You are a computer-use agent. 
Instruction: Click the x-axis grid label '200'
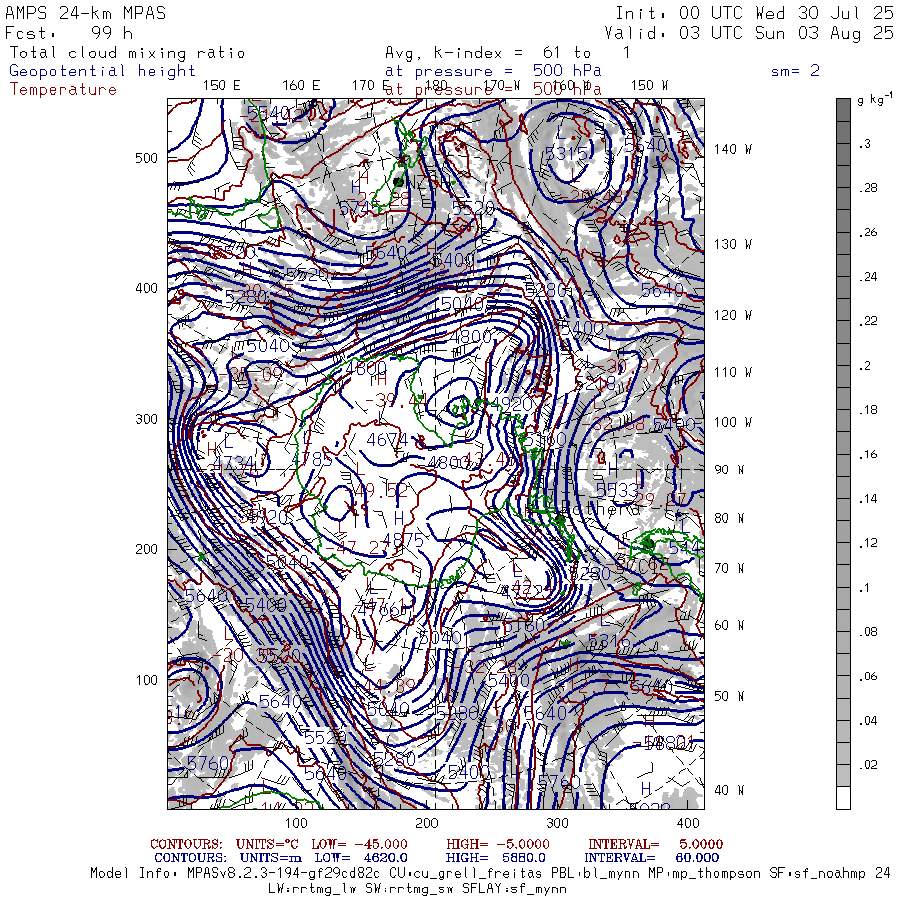point(426,823)
